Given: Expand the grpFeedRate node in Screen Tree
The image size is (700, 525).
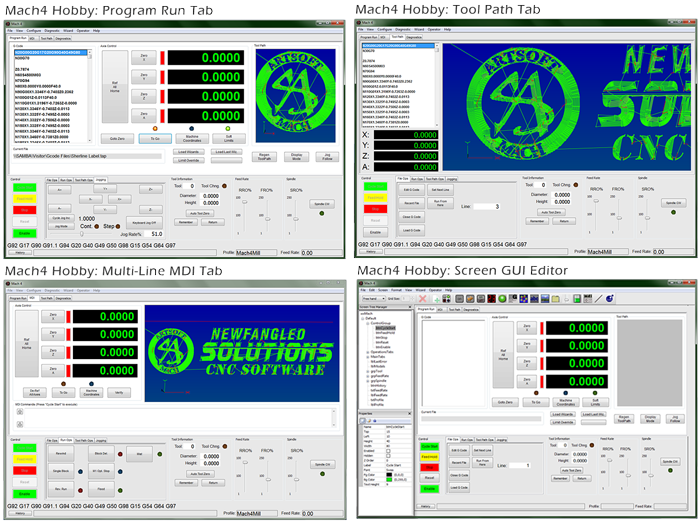Looking at the screenshot, I should tap(368, 376).
